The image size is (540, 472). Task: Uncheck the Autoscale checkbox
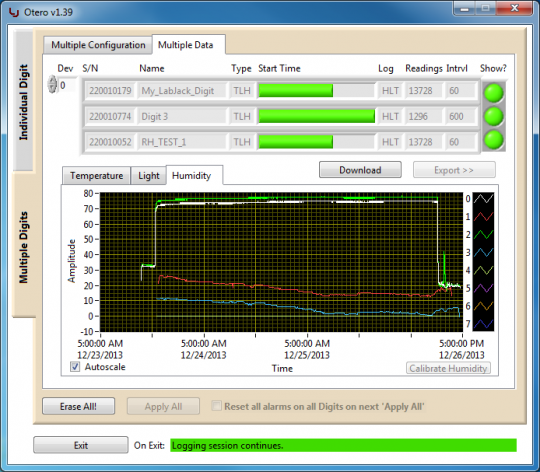tap(75, 367)
